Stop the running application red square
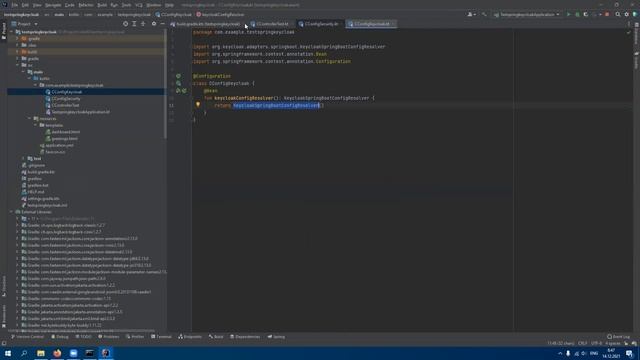The height and width of the screenshot is (360, 640). click(607, 14)
